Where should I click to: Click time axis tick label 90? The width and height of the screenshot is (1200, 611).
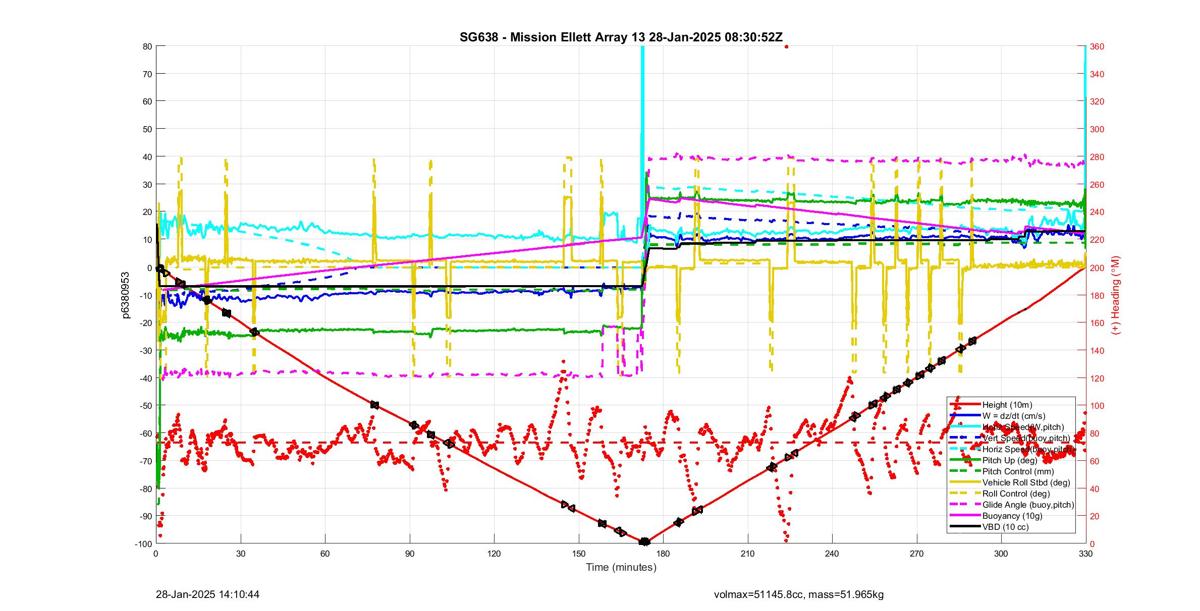(409, 553)
